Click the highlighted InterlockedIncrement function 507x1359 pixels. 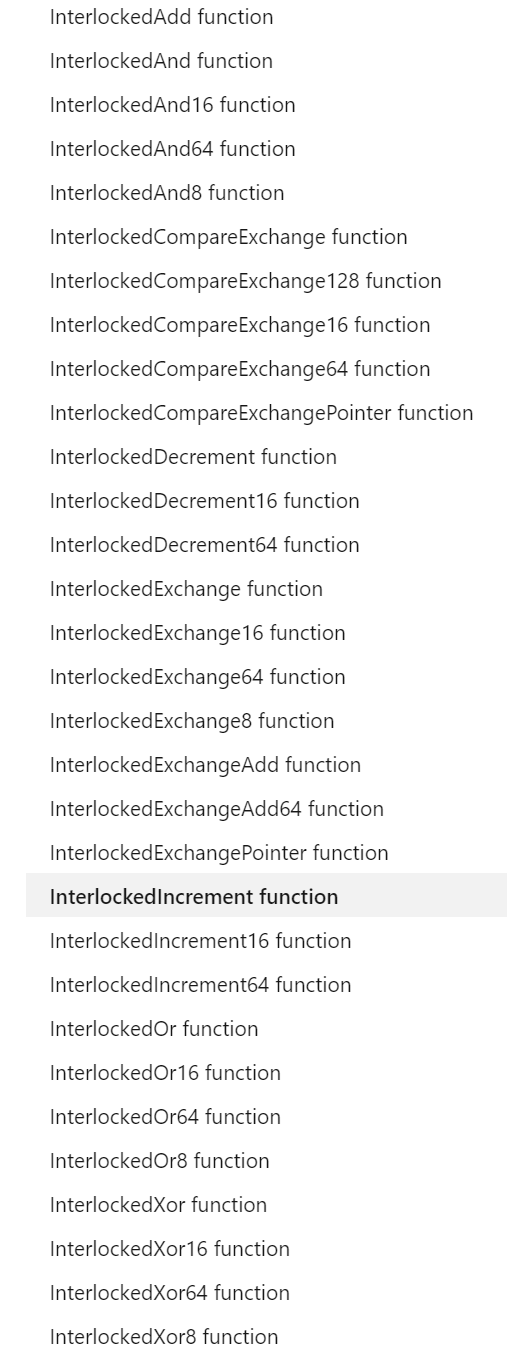(266, 897)
